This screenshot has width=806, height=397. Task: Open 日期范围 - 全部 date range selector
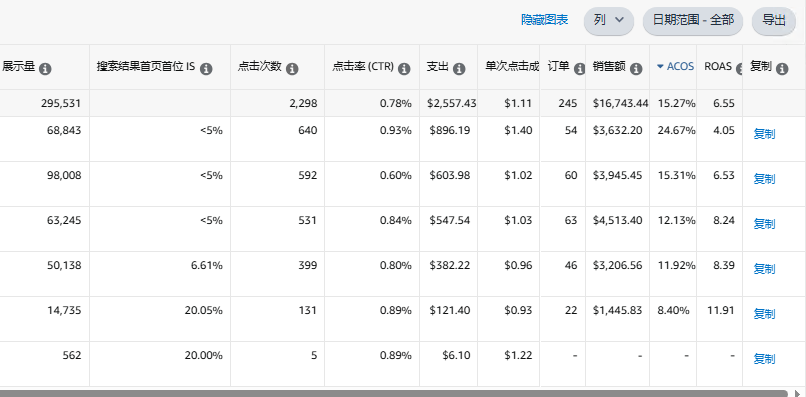coord(693,21)
